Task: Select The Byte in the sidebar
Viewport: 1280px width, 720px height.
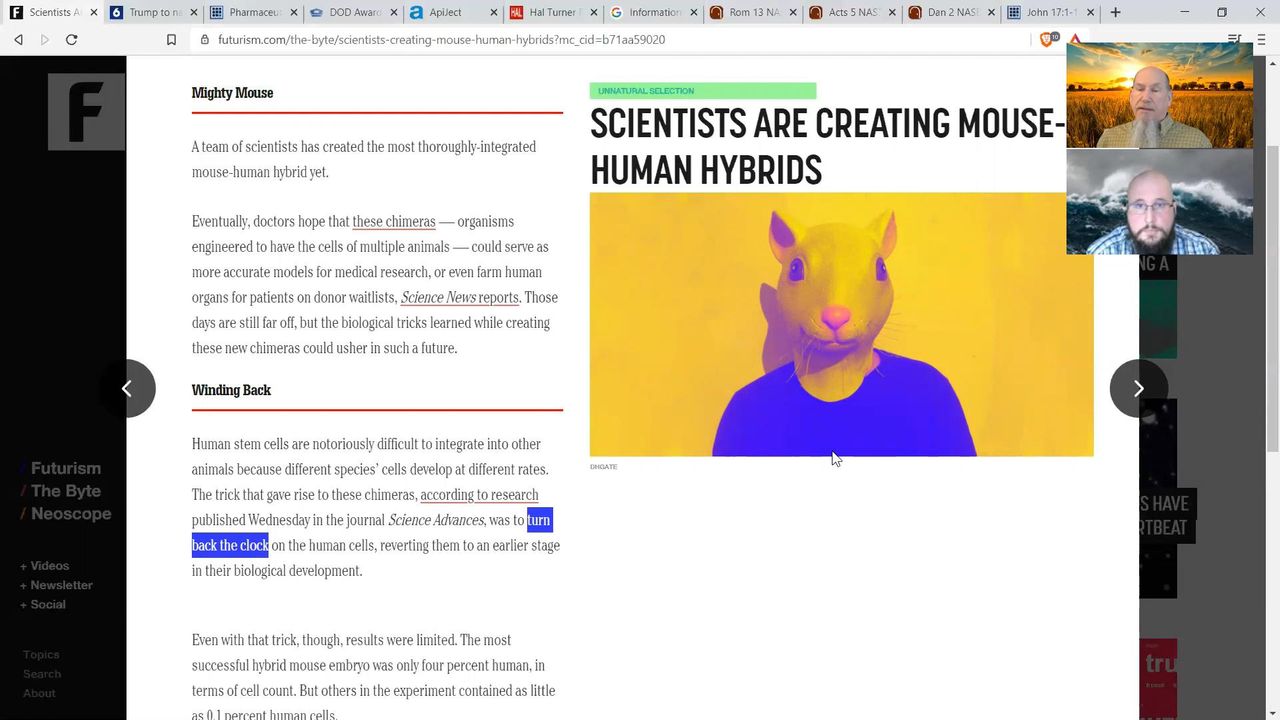Action: (x=65, y=491)
